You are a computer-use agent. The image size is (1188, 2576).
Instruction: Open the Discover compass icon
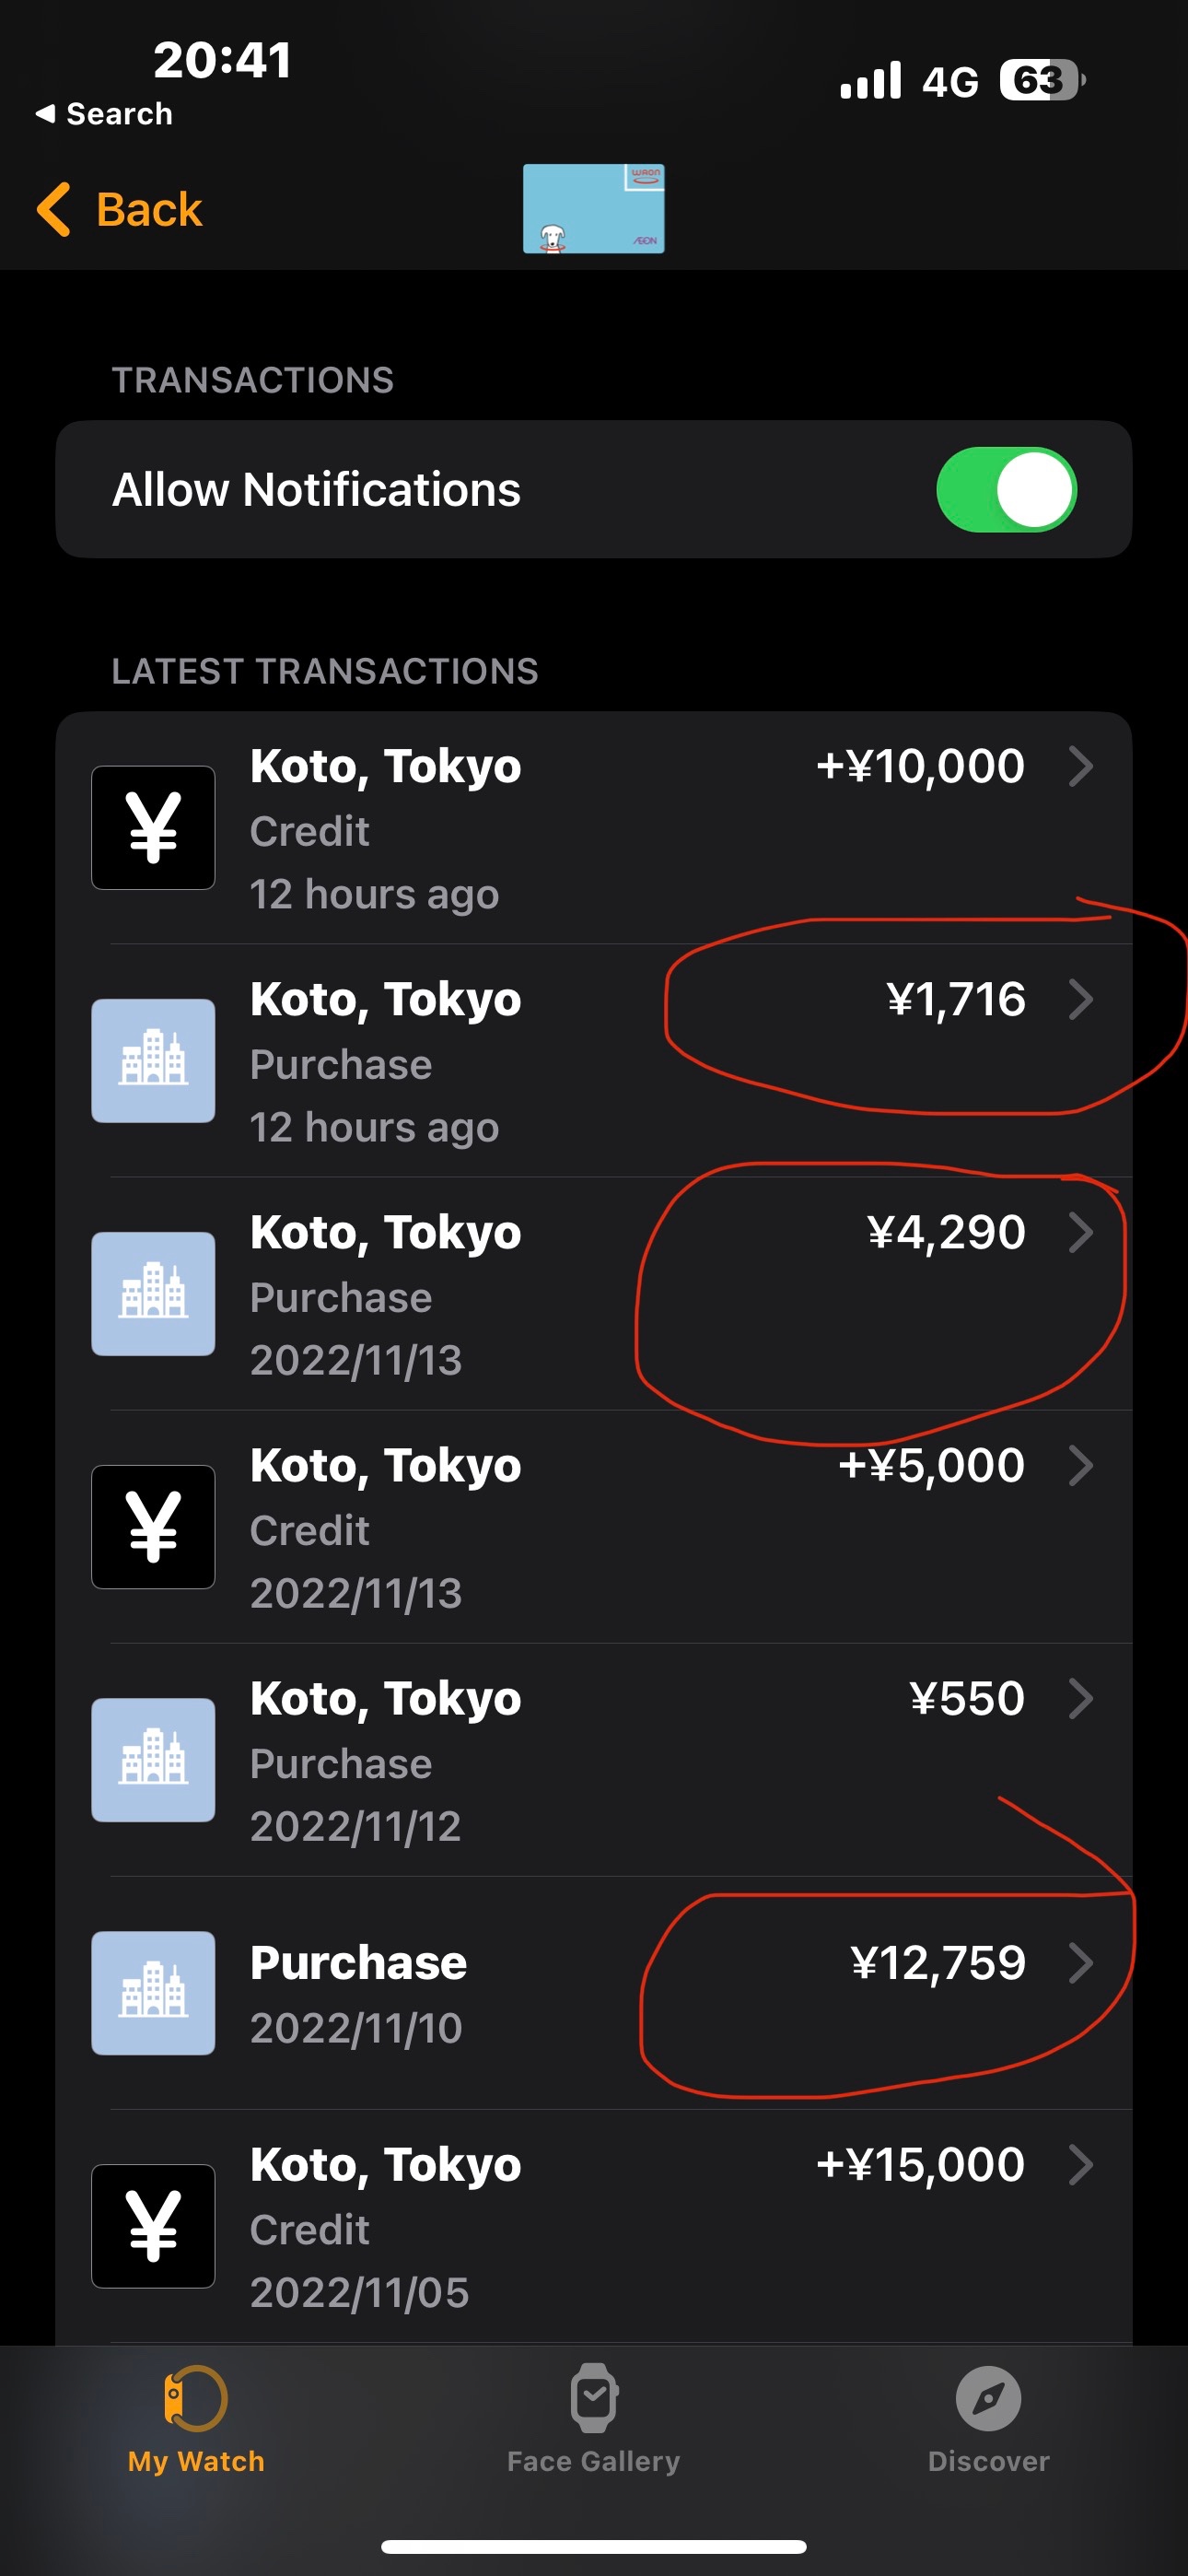point(987,2398)
